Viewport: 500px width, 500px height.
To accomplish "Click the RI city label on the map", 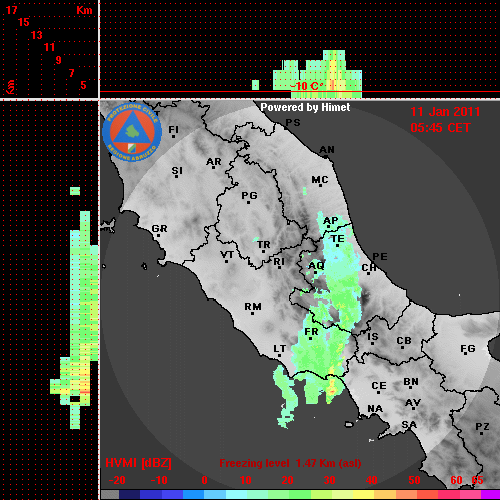I will 279,262.
